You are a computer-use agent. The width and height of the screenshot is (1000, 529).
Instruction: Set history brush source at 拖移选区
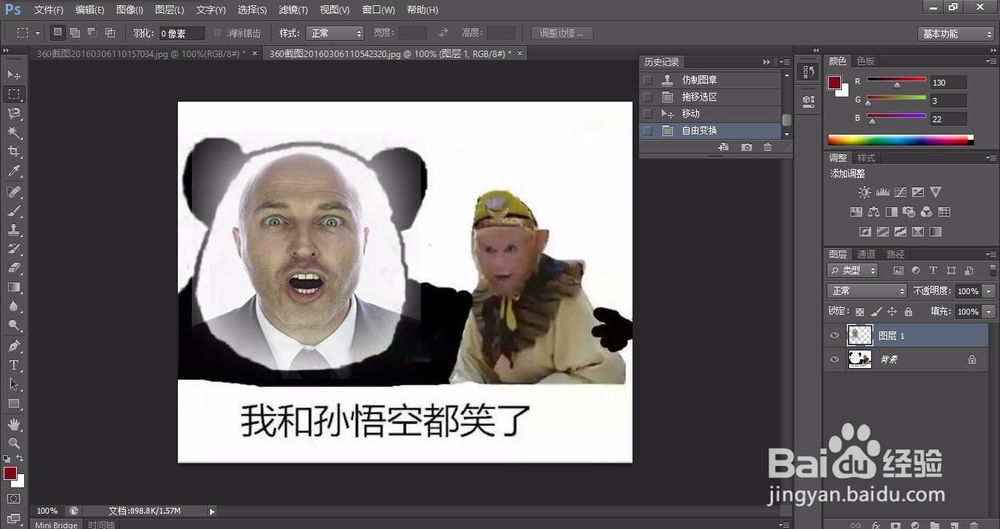(x=648, y=97)
